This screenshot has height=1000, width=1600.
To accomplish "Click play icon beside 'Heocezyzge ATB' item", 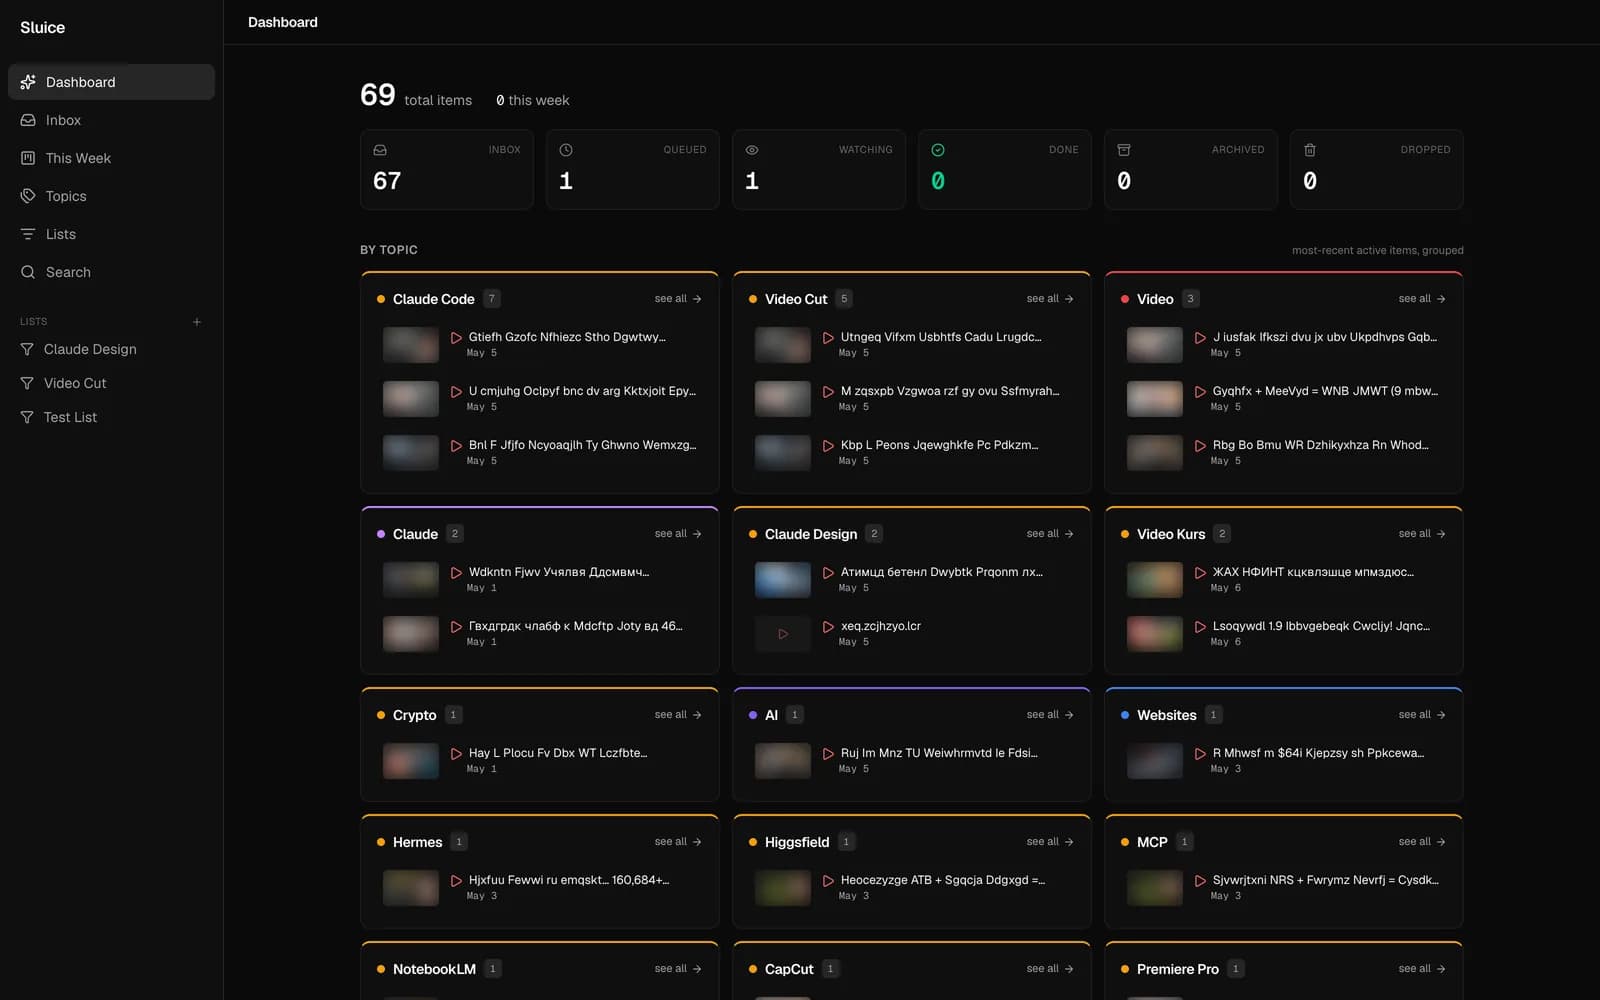I will (x=828, y=881).
